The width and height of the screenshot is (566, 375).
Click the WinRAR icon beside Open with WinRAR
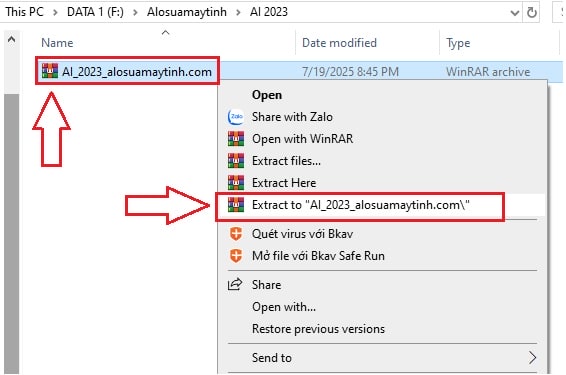(236, 139)
